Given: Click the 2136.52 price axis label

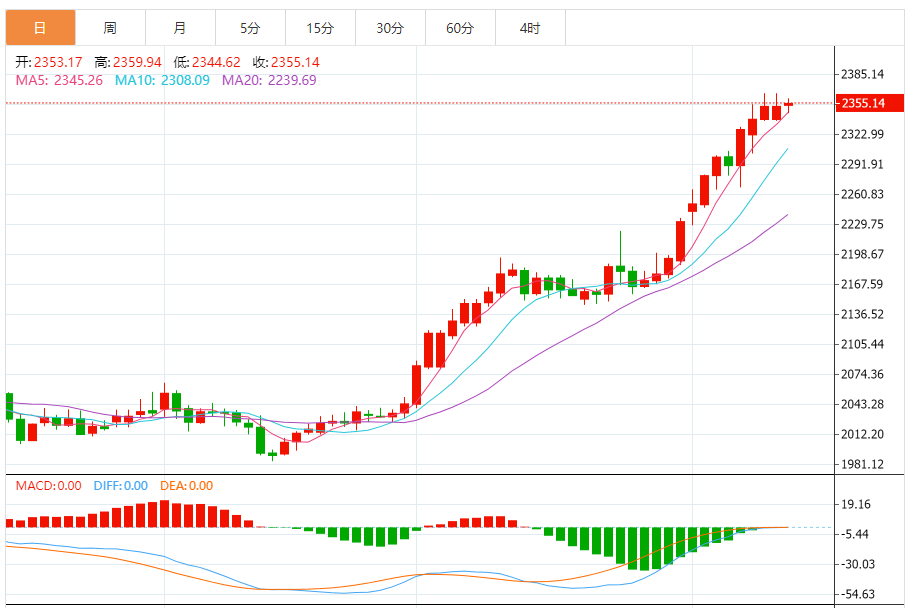Looking at the screenshot, I should 863,314.
